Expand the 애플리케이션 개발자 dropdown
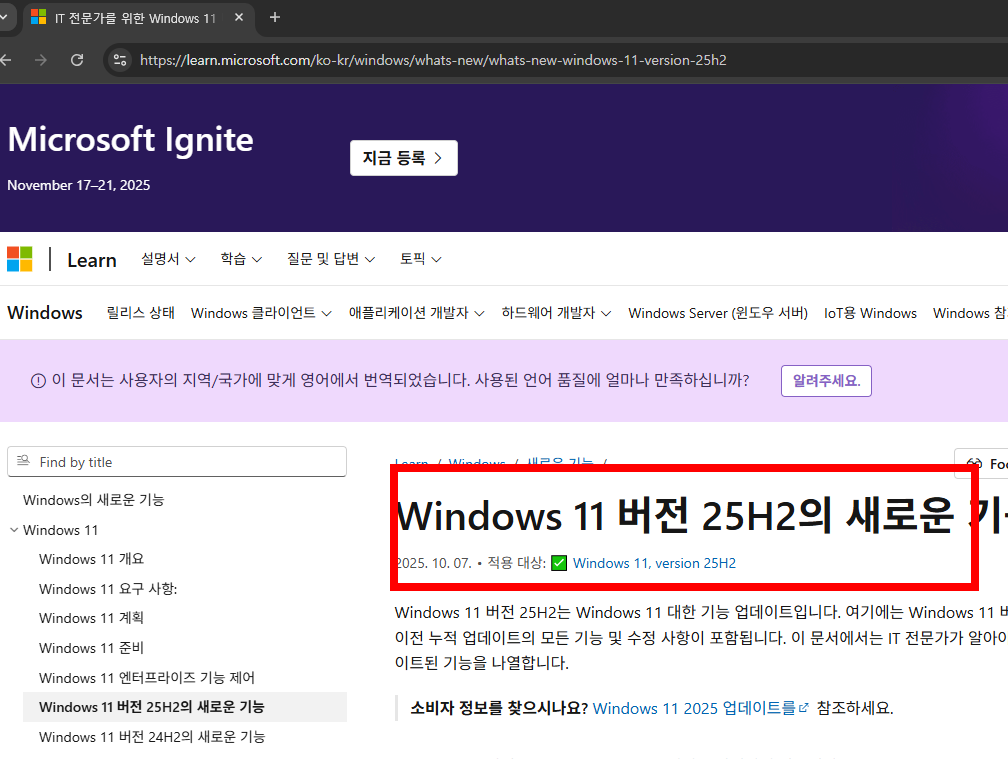The image size is (1008, 759). click(x=417, y=313)
